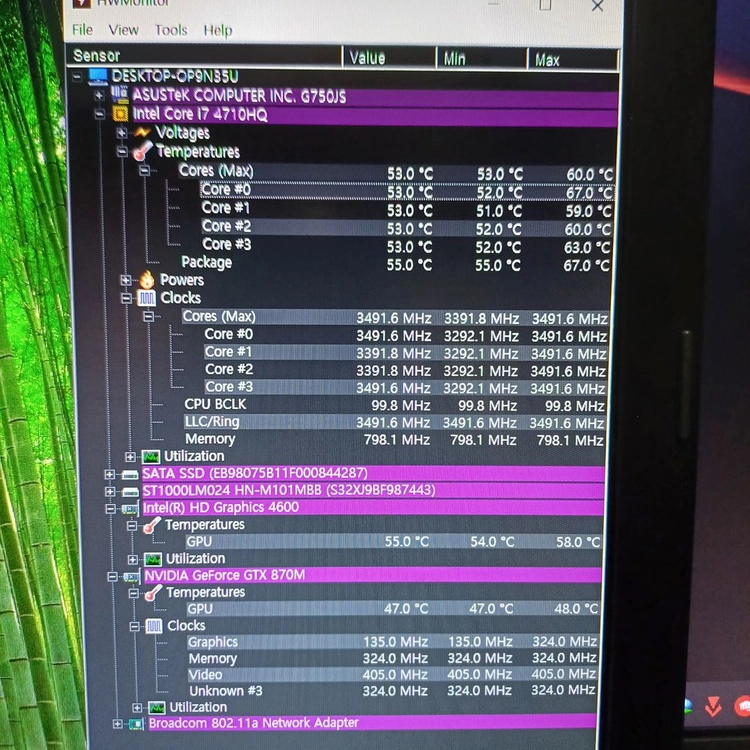Click the flame icon beside Powers

(147, 279)
